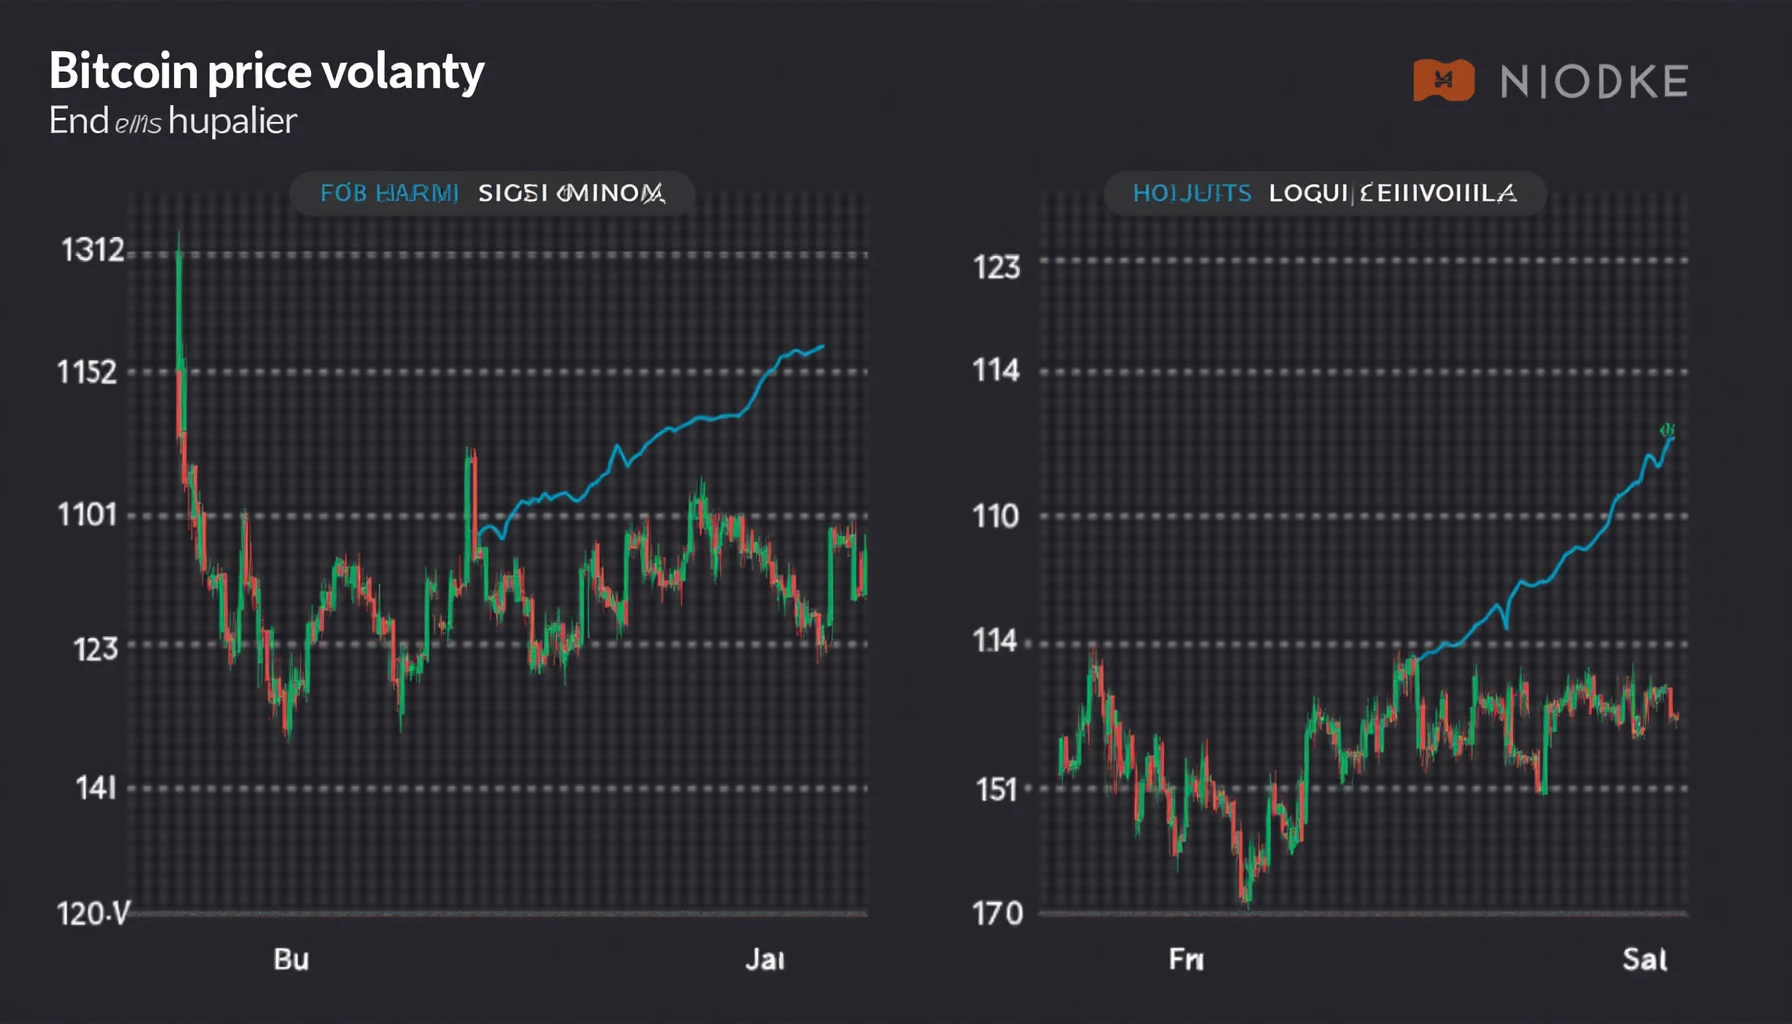This screenshot has width=1792, height=1024.
Task: Click the 120.V axis label
Action: [92, 913]
